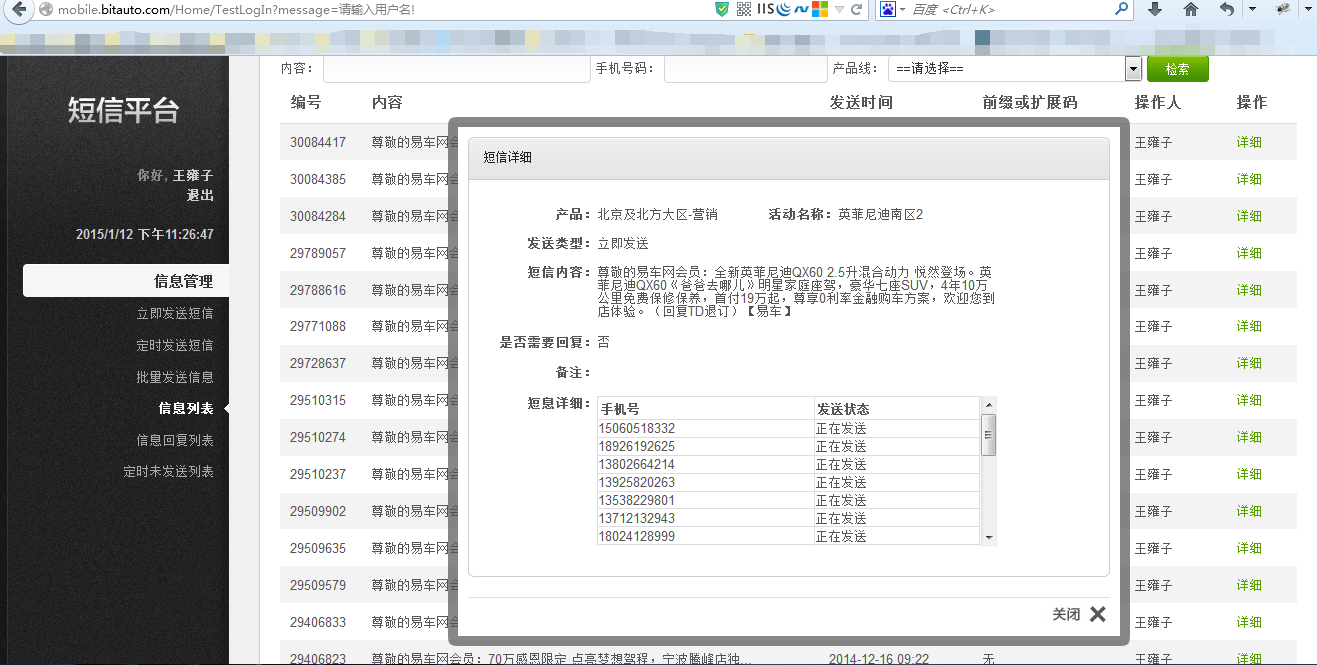The image size is (1317, 665).
Task: Select 信息回复列表 in the sidebar
Action: (175, 440)
